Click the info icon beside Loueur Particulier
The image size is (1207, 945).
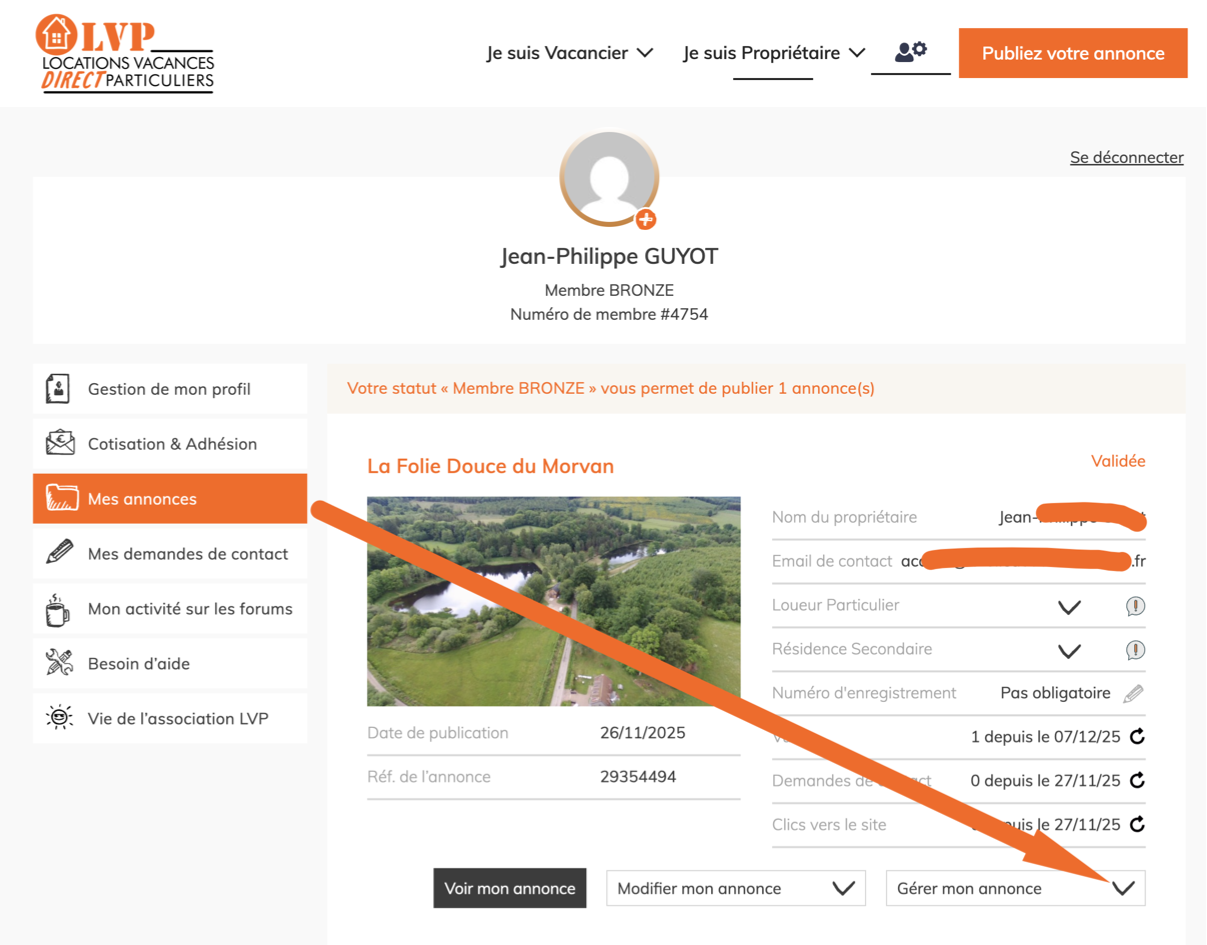(x=1135, y=606)
